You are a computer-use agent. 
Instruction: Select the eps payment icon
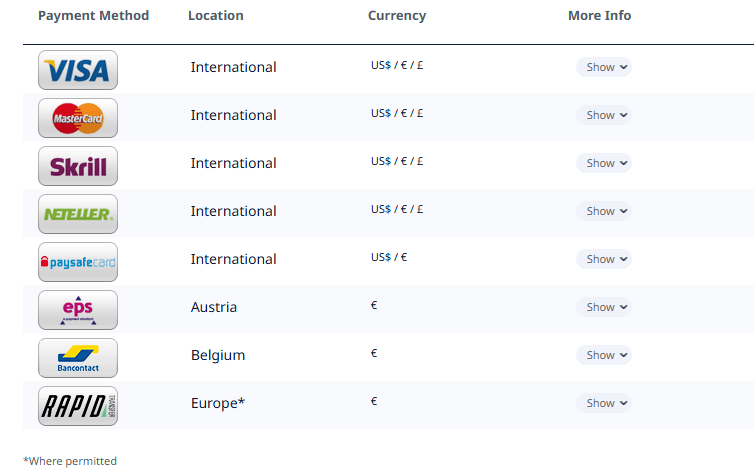click(78, 310)
